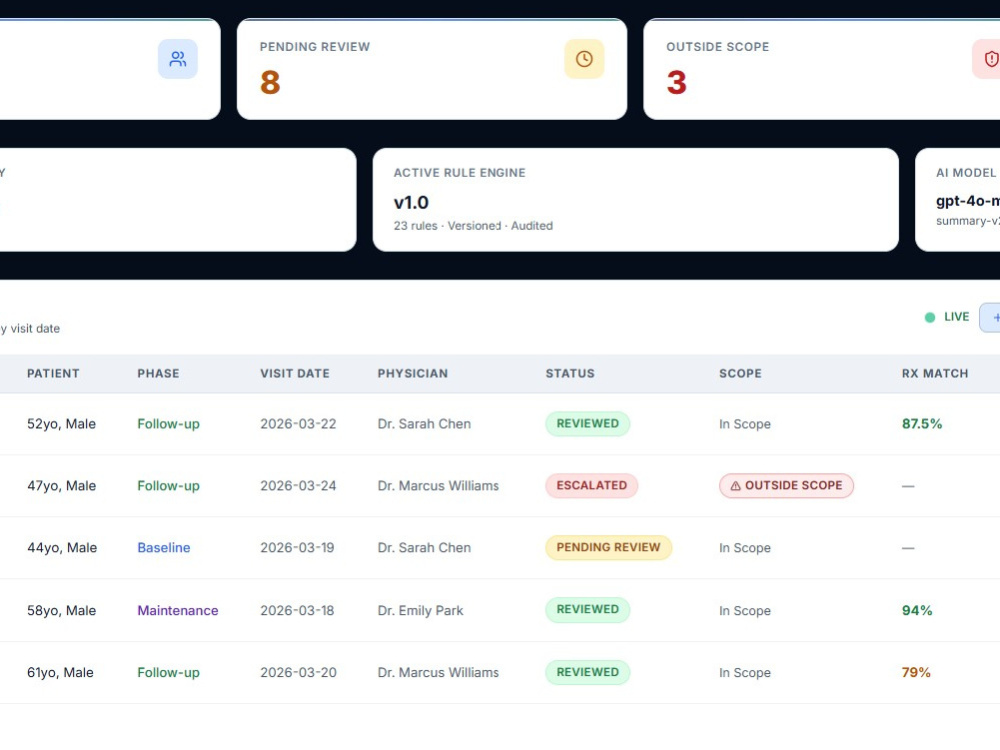This screenshot has width=1000, height=750.
Task: Sort by PATIENT column header
Action: click(53, 374)
